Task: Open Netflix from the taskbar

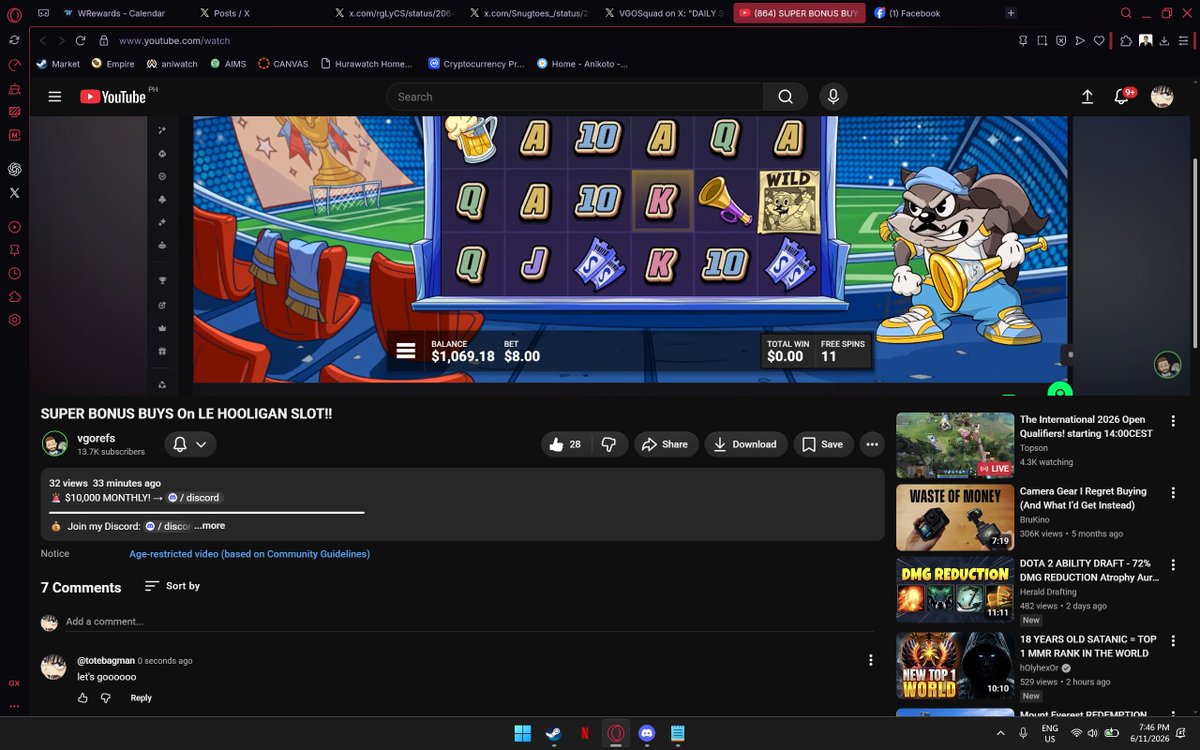Action: coord(584,734)
